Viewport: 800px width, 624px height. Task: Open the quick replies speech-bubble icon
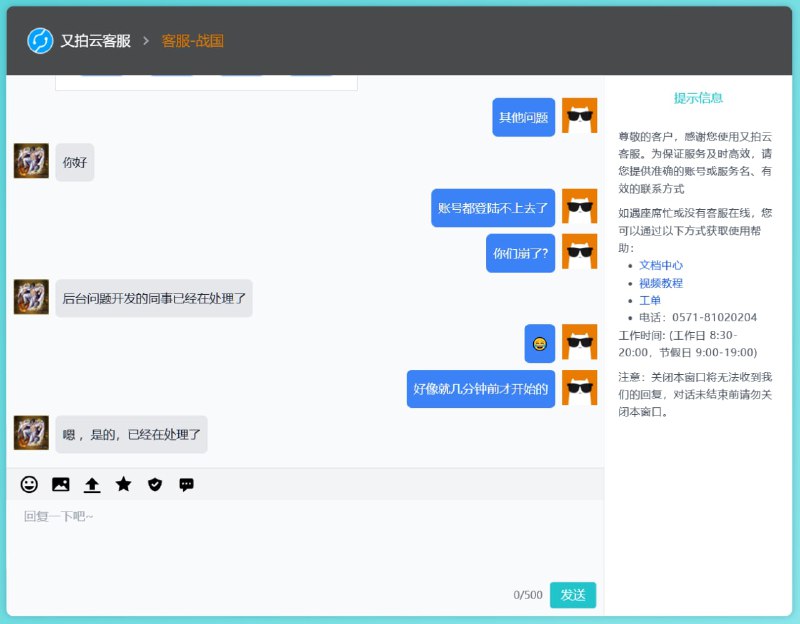click(187, 485)
